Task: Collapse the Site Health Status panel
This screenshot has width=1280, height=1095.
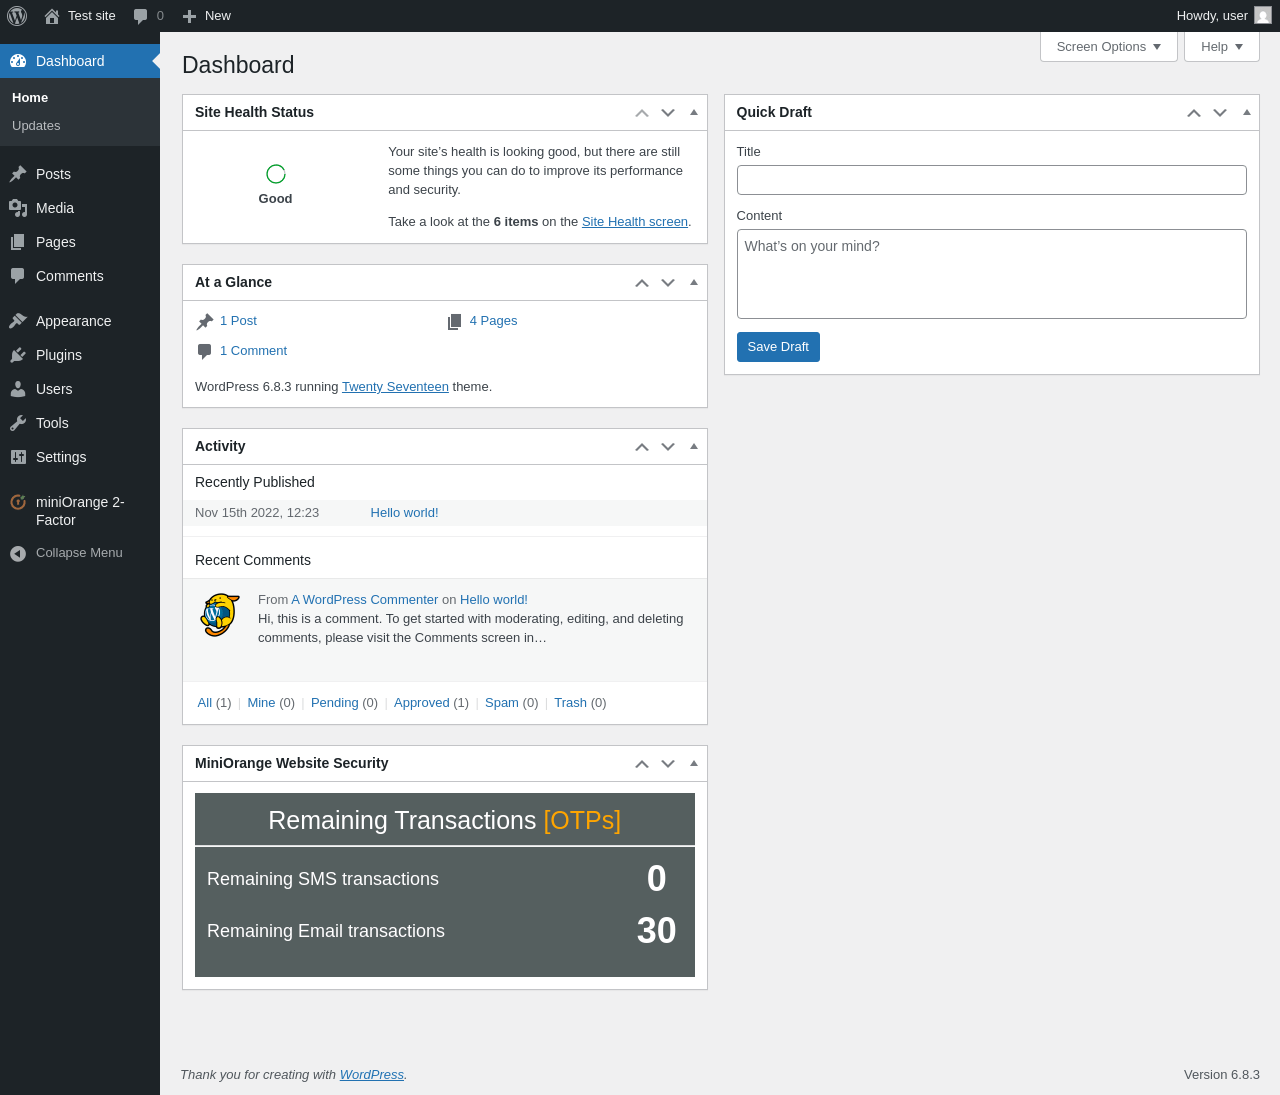Action: pyautogui.click(x=694, y=112)
